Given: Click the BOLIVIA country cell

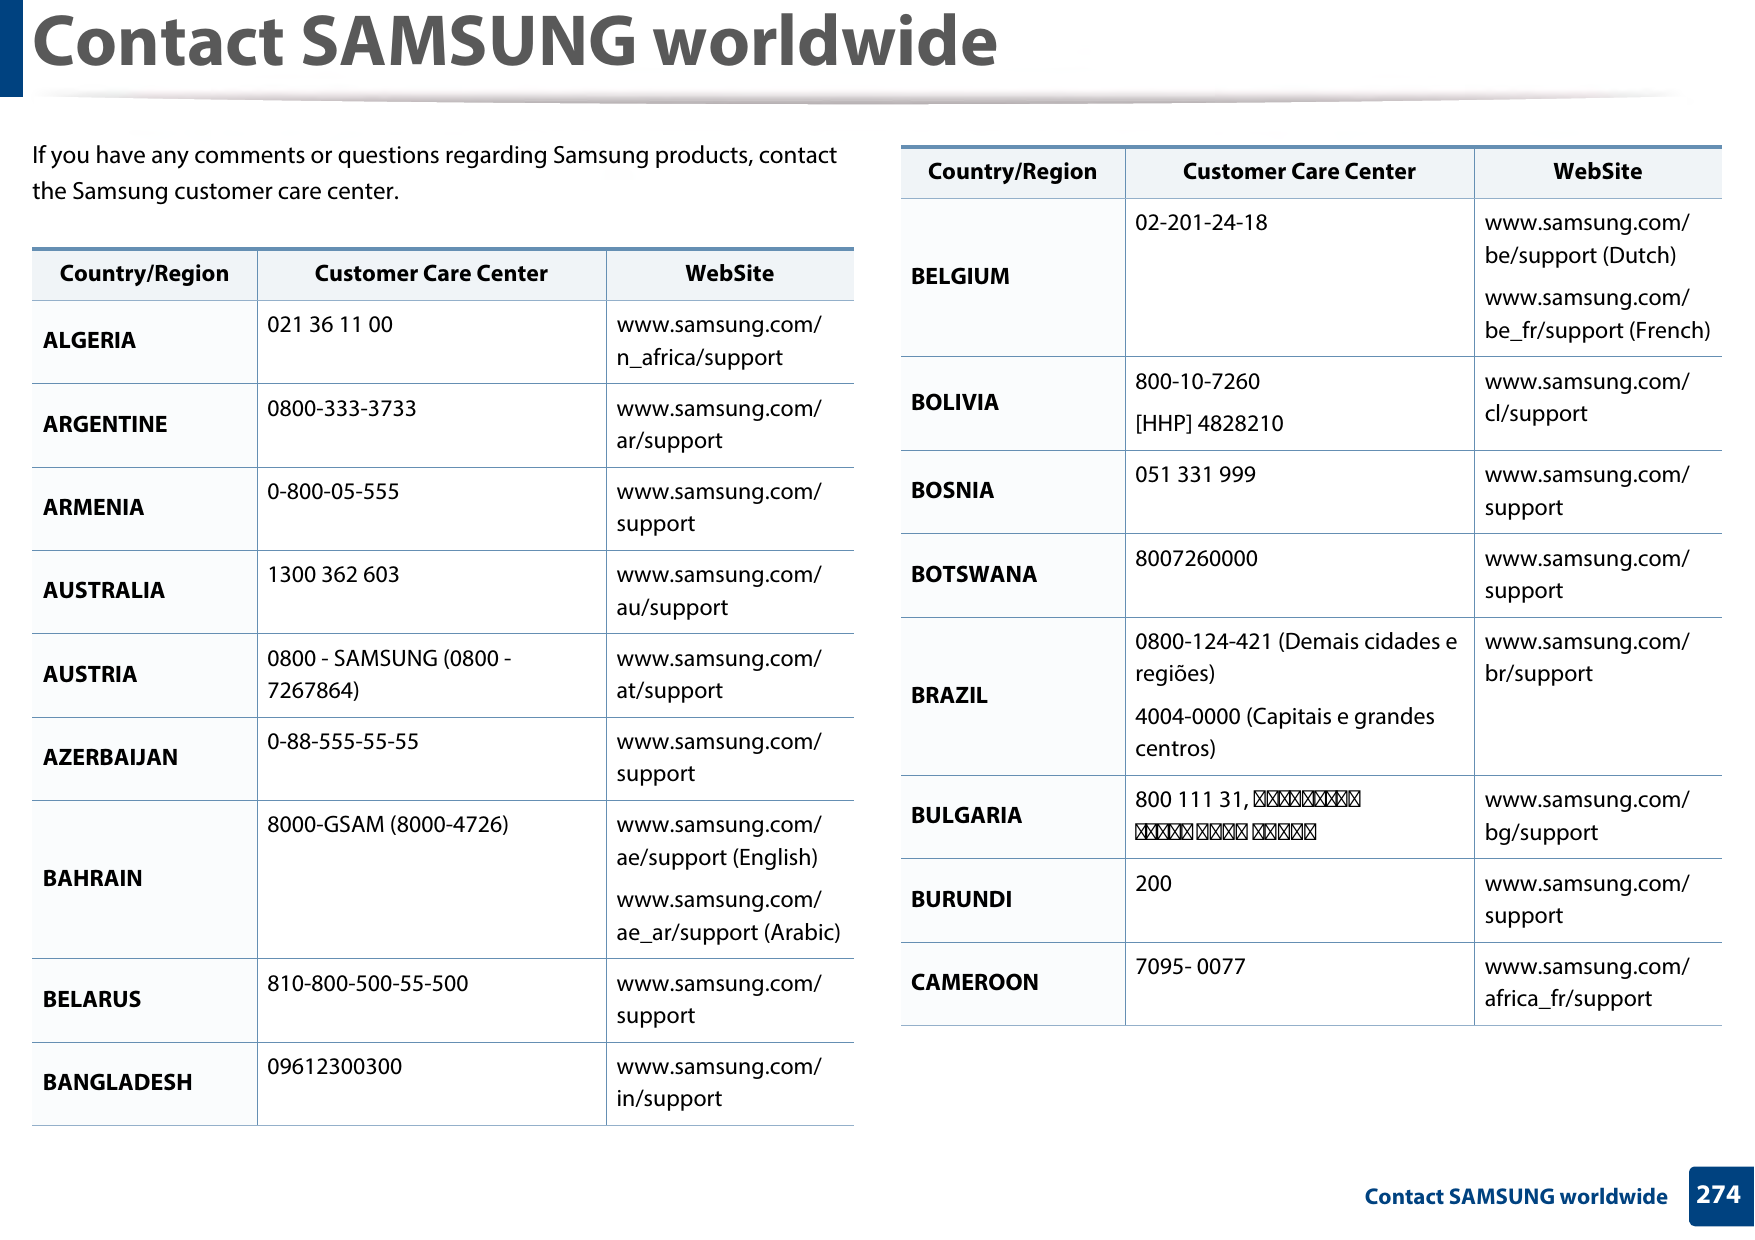Looking at the screenshot, I should click(x=1012, y=403).
